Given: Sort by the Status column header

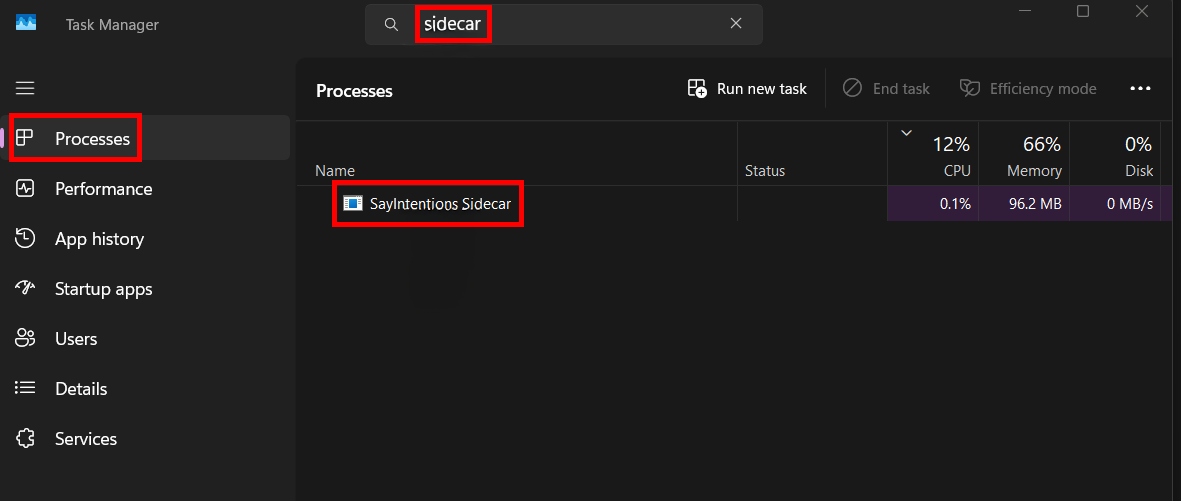Looking at the screenshot, I should 812,154.
